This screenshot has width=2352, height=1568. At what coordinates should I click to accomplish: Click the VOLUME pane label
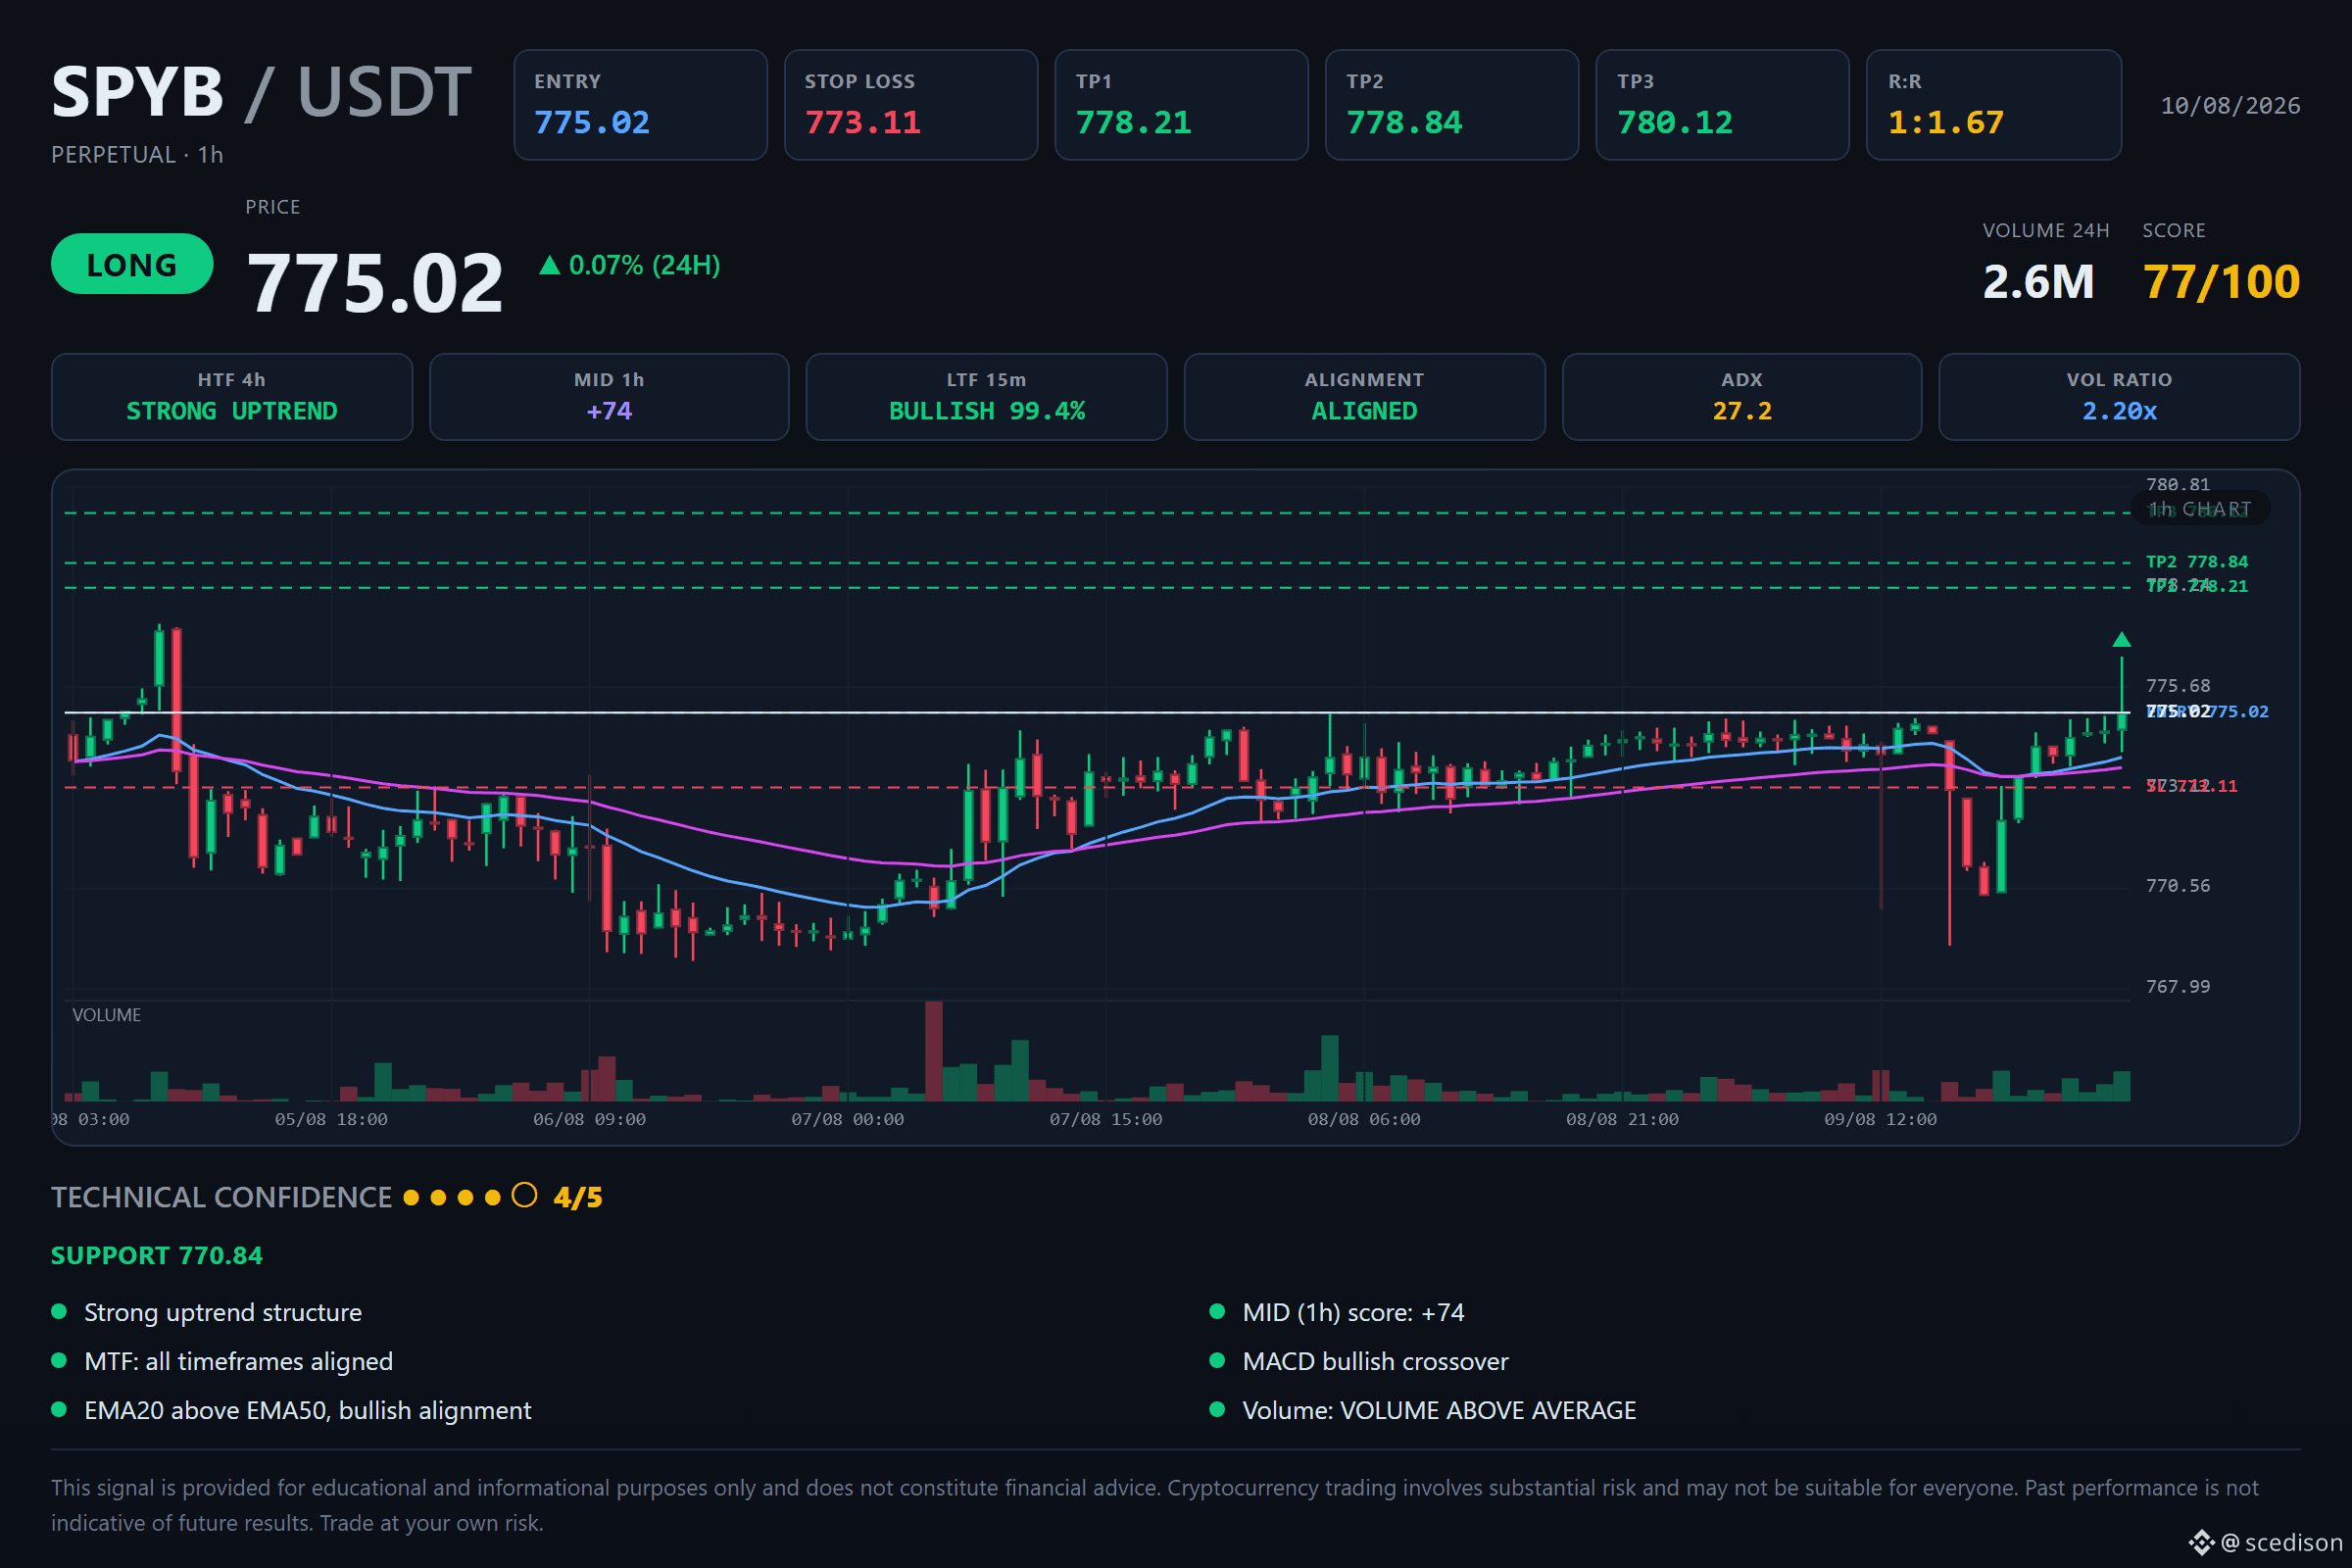pos(106,1015)
